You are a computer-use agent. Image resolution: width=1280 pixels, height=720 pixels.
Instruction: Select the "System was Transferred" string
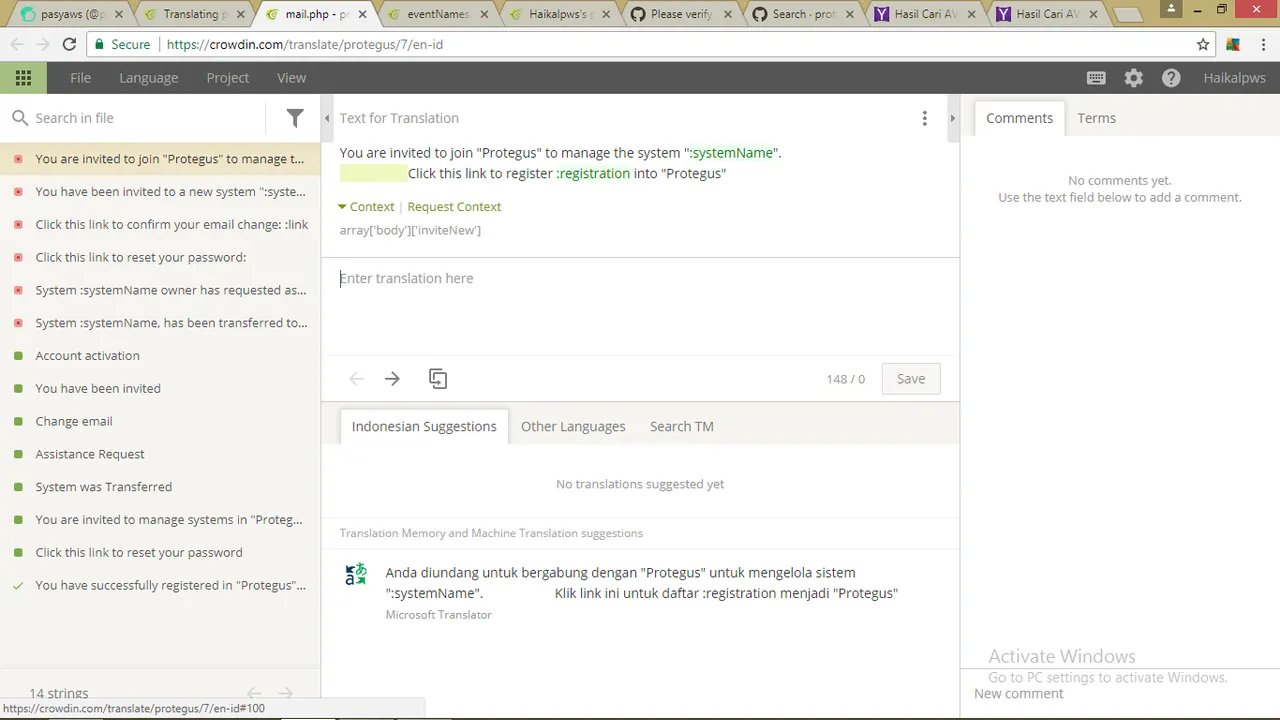tap(160, 487)
